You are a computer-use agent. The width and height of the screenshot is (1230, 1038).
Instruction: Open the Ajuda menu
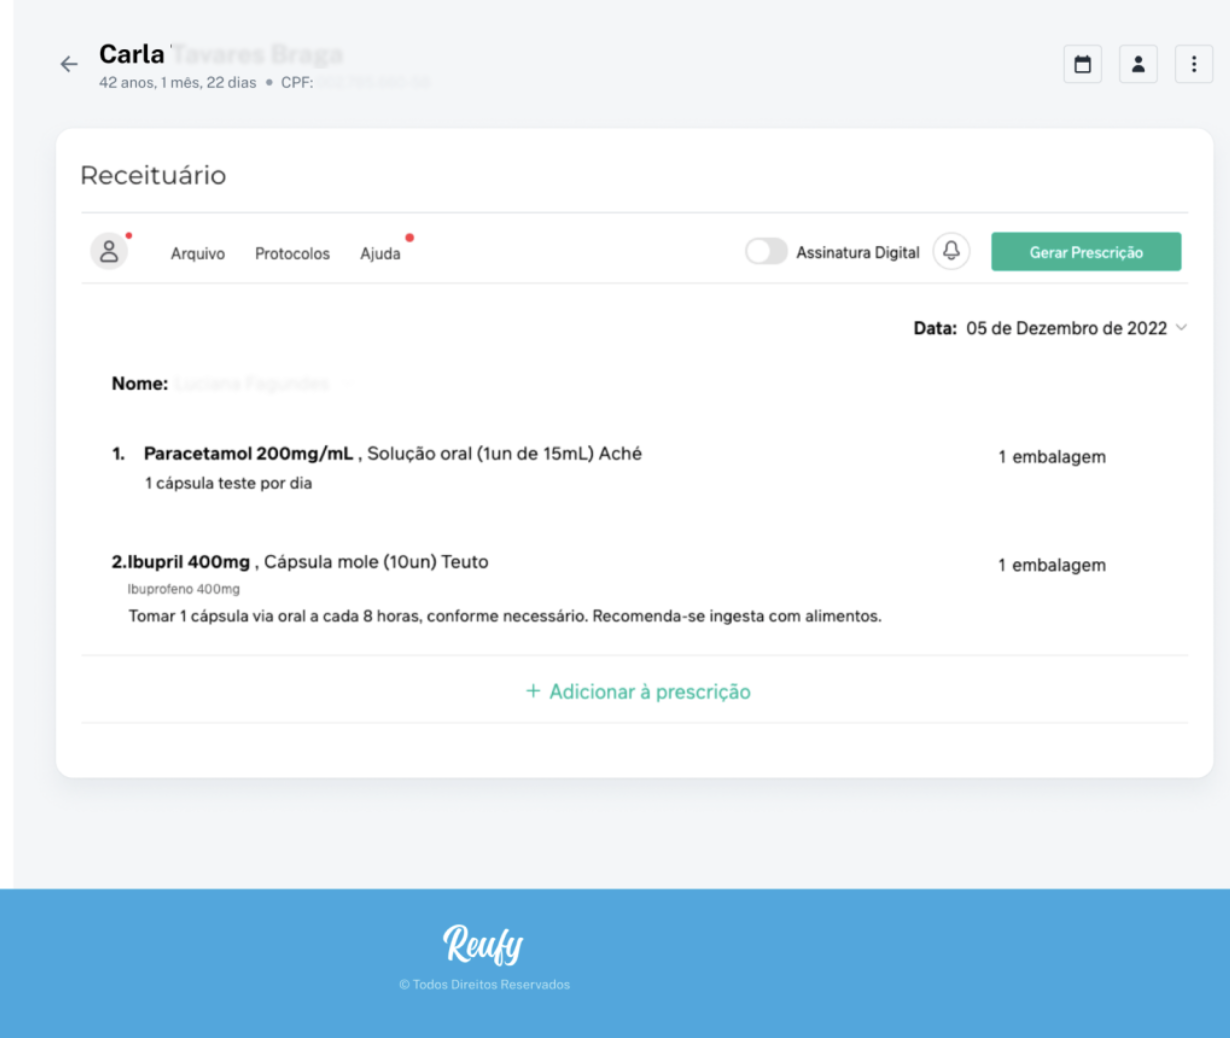coord(380,254)
